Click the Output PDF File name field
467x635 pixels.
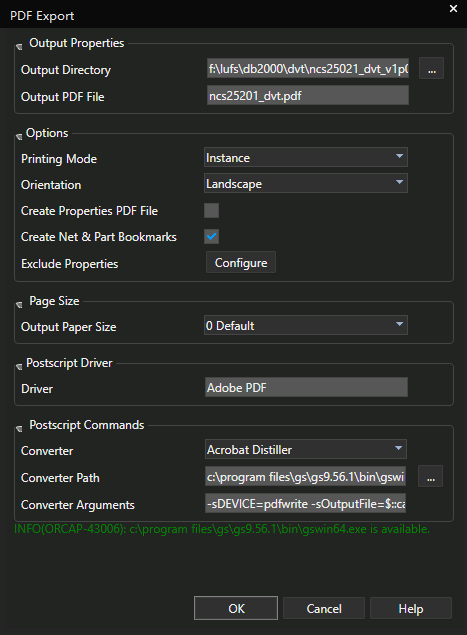tap(308, 96)
